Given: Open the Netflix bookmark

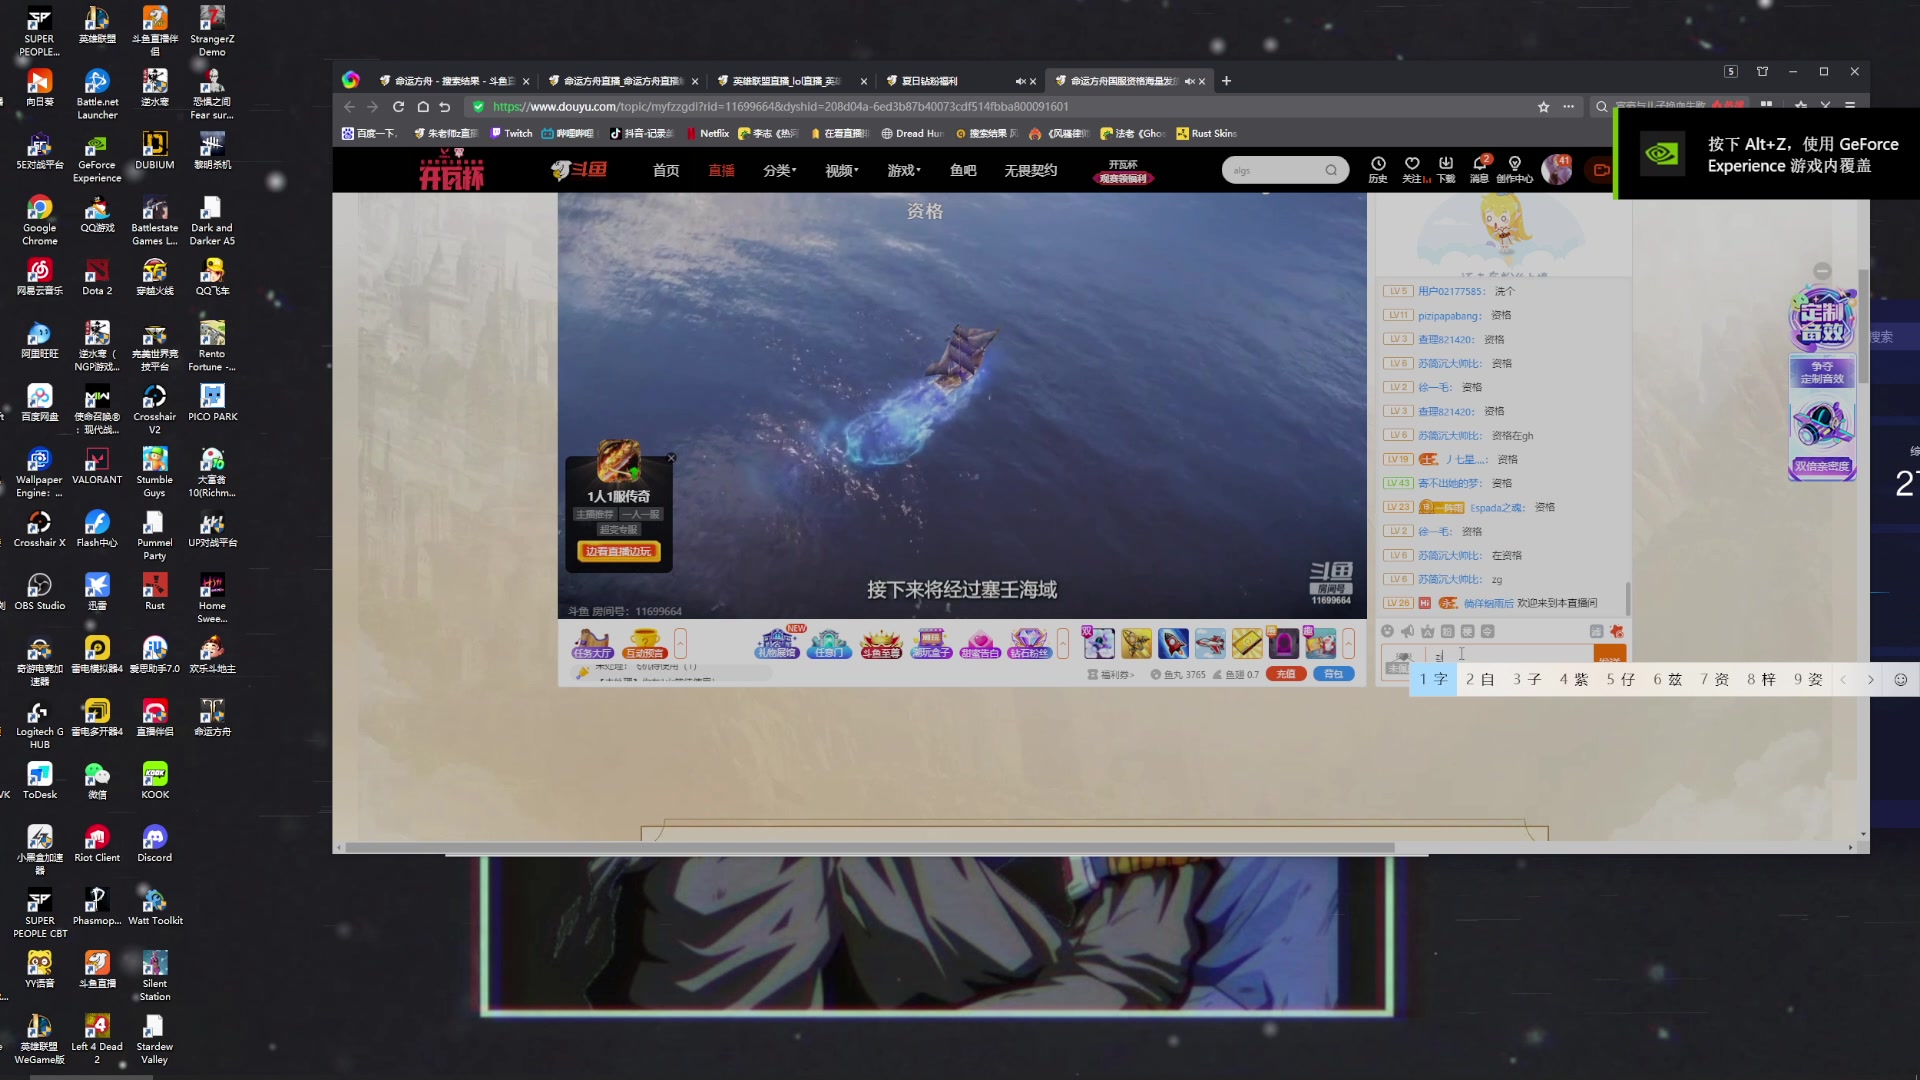Looking at the screenshot, I should (708, 133).
